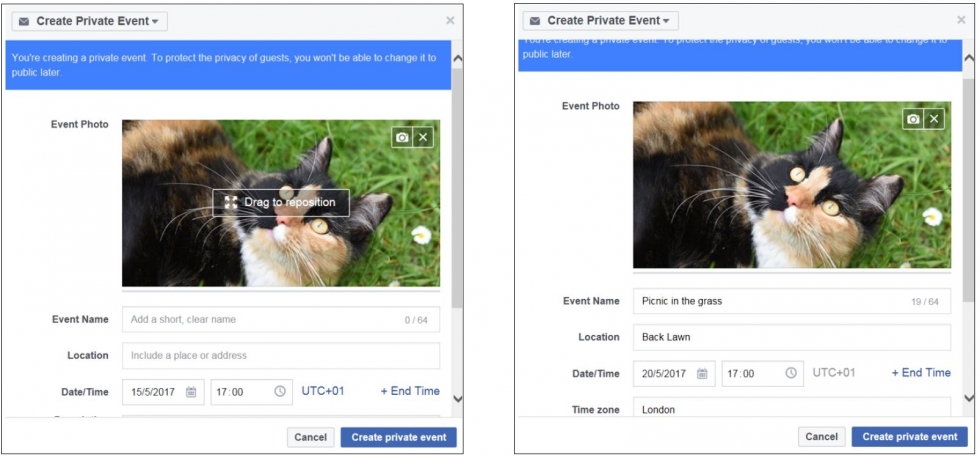
Task: Click 'Picnic in the grass' event name field
Action: [x=792, y=301]
